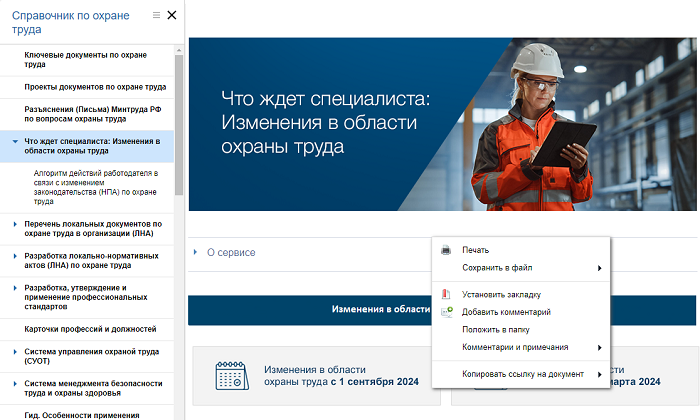Open Карточки профессий и должностей

(x=90, y=329)
